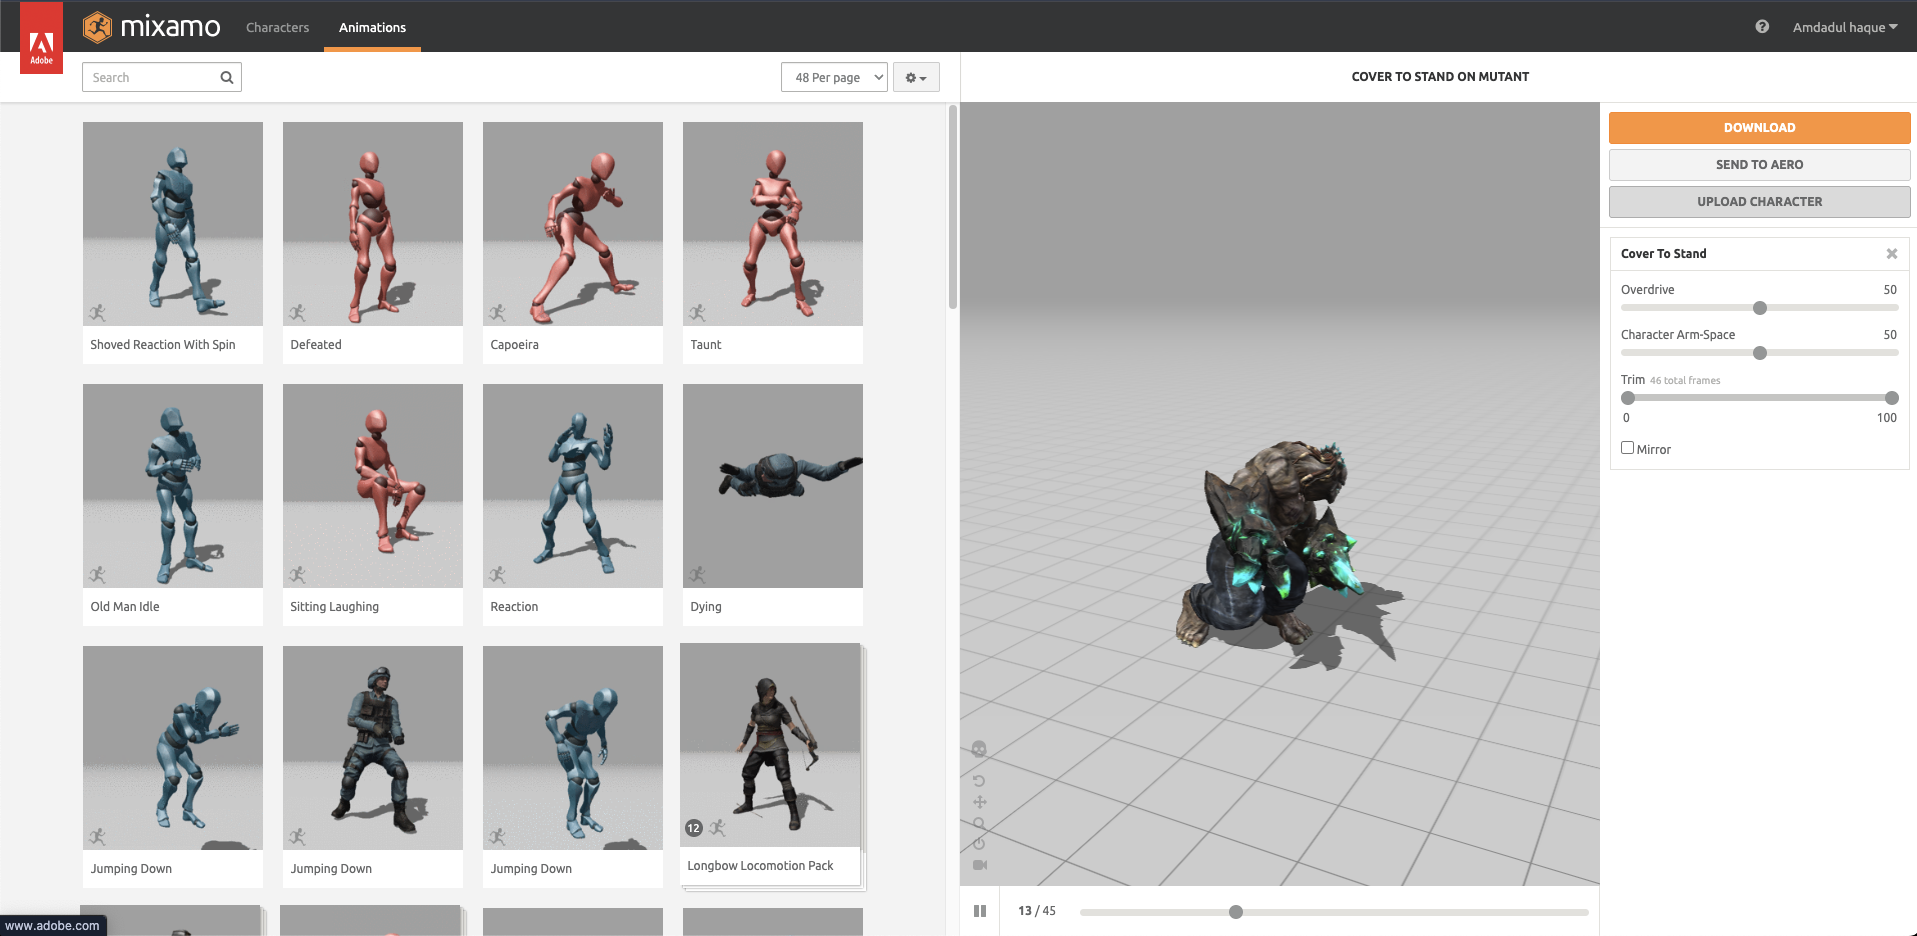The image size is (1917, 936).
Task: Open the Amdadul haque account menu
Action: coord(1844,27)
